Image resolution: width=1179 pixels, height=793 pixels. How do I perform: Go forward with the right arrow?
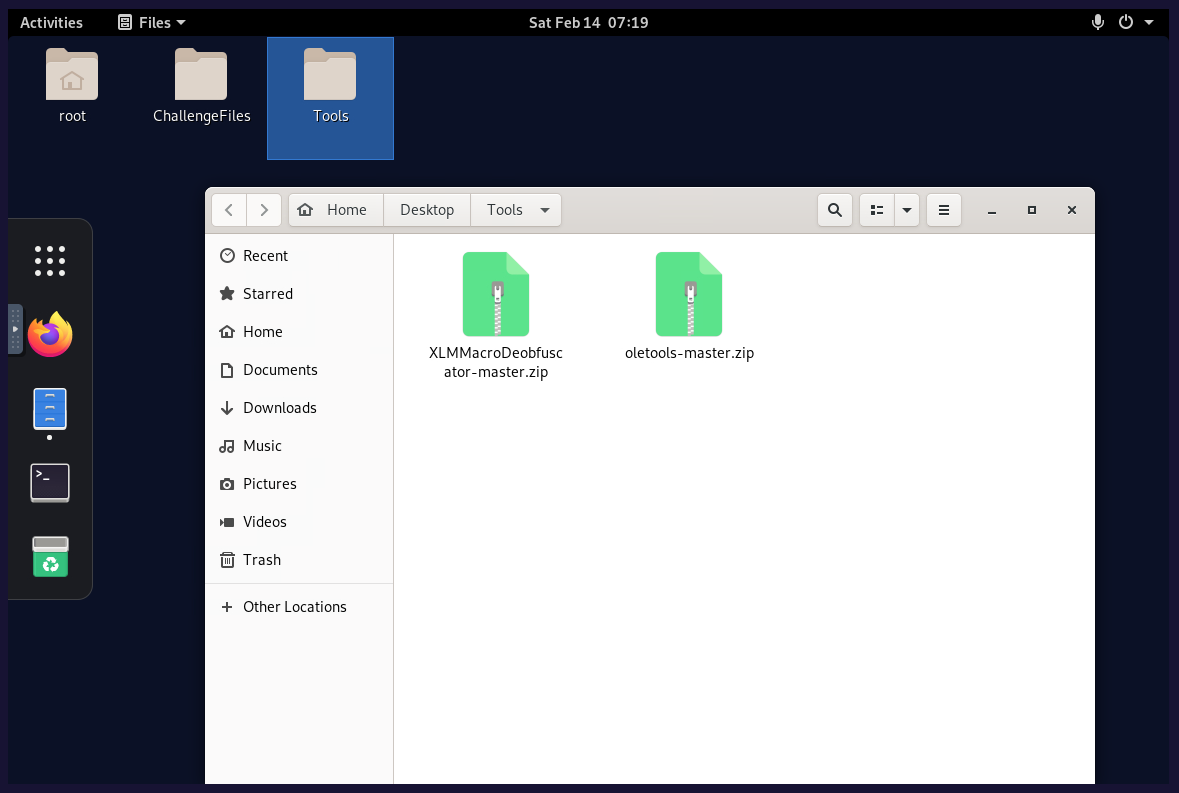pos(264,210)
